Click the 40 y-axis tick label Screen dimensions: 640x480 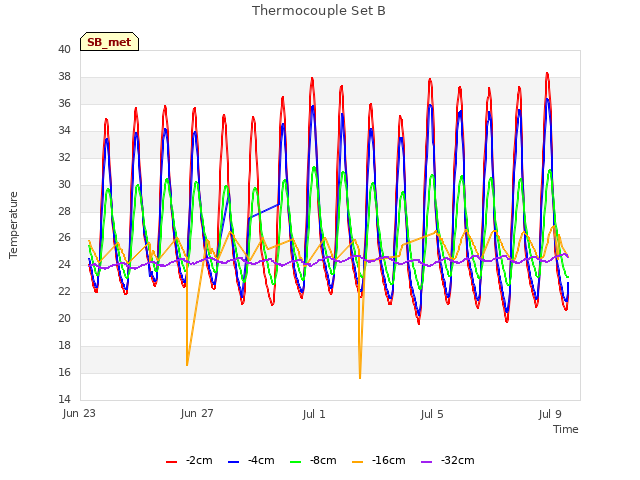[64, 49]
